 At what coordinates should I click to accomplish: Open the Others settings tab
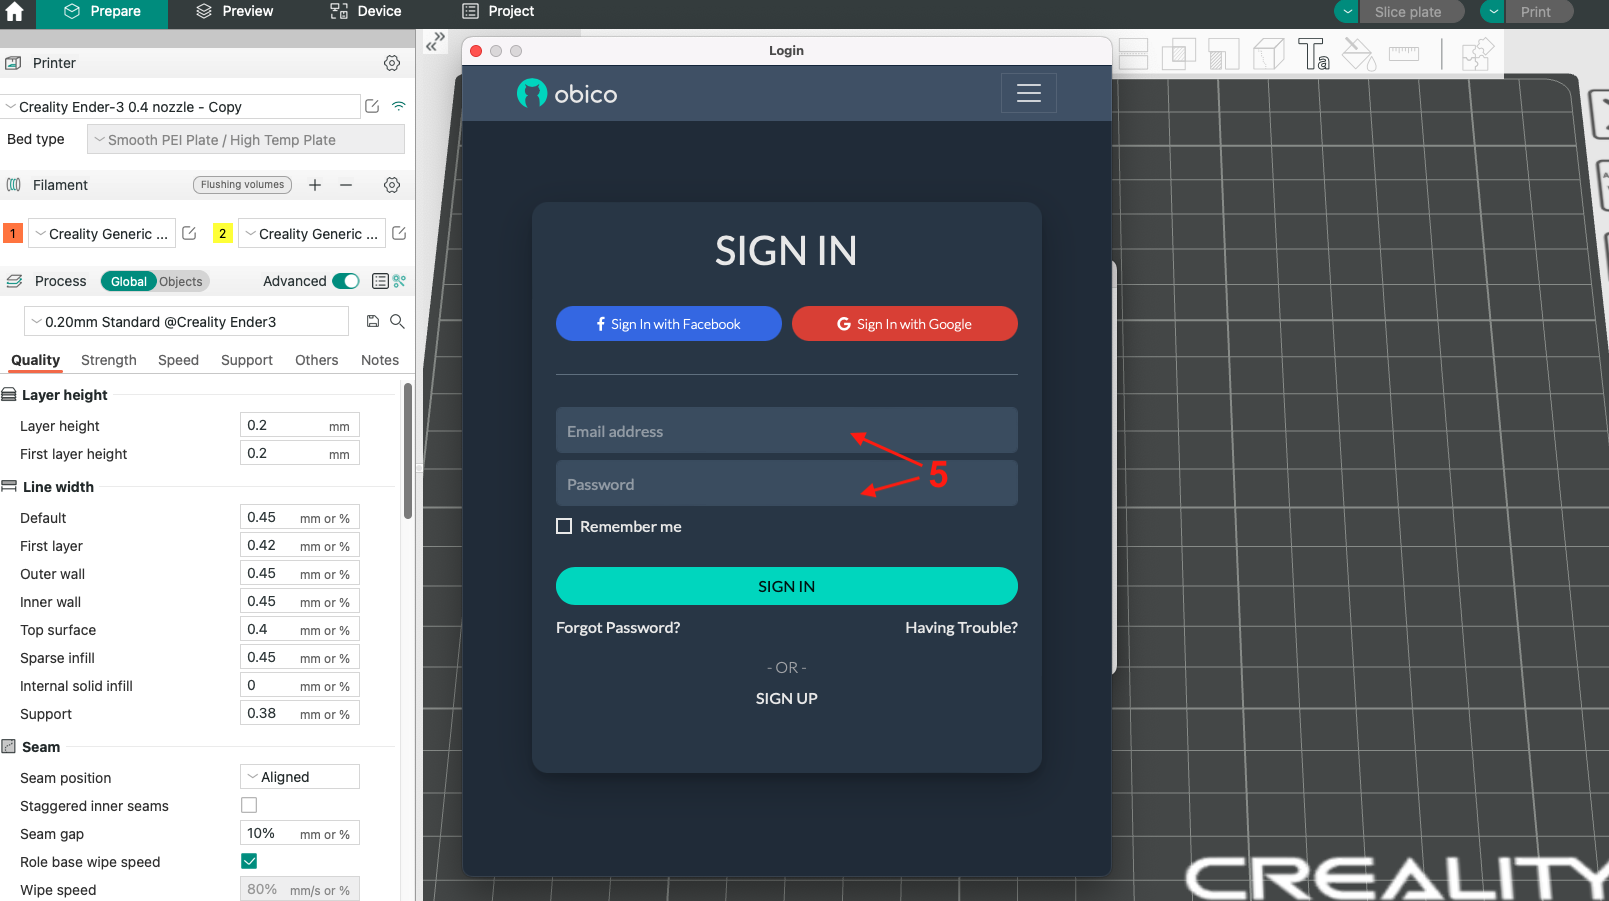click(x=317, y=360)
